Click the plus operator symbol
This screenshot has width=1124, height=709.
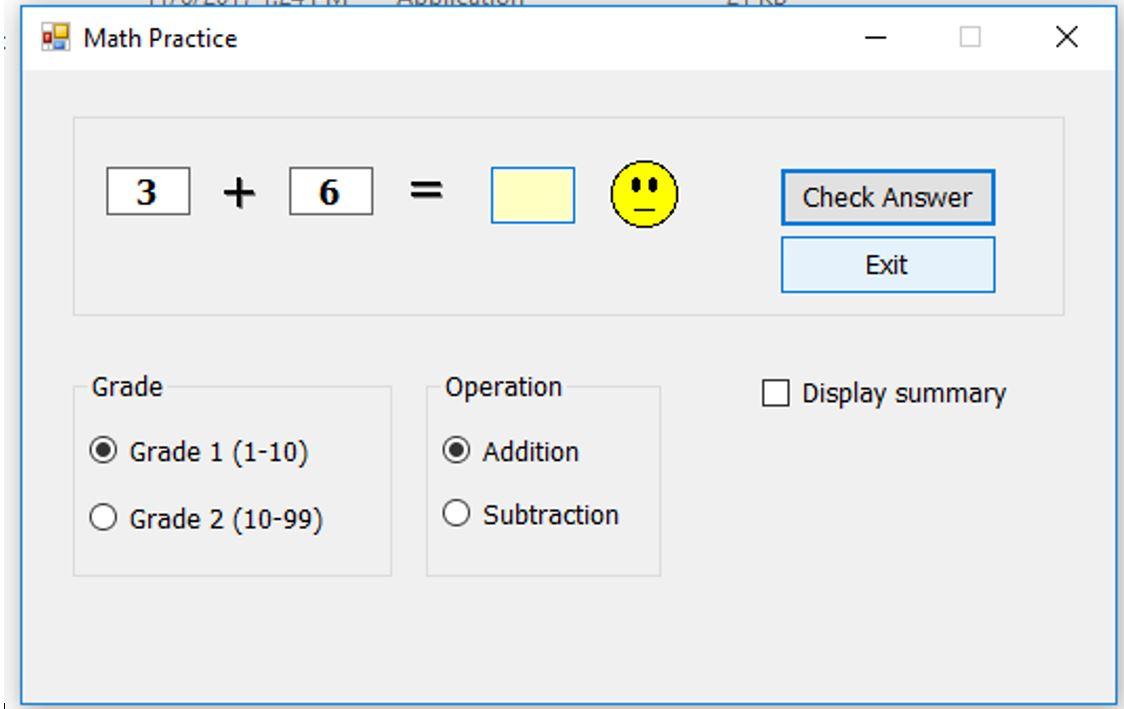(x=239, y=193)
